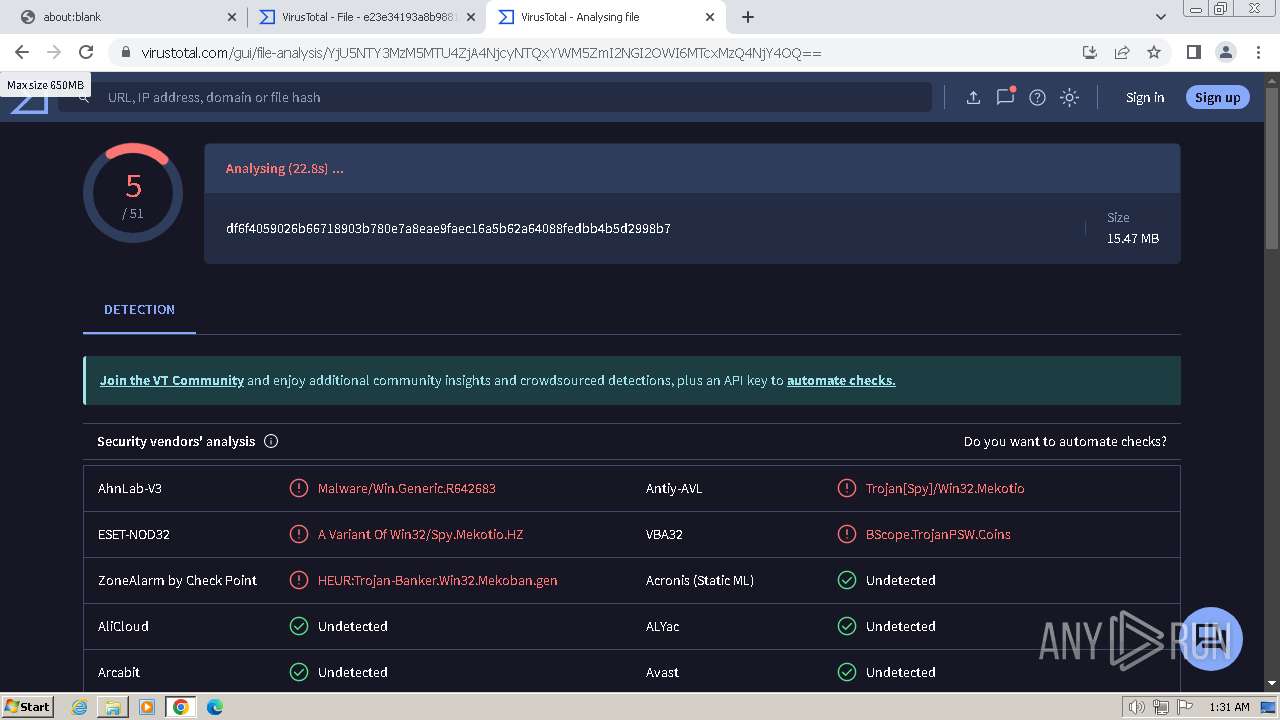1280x720 pixels.
Task: Open the VirusTotal help question icon
Action: [1037, 97]
